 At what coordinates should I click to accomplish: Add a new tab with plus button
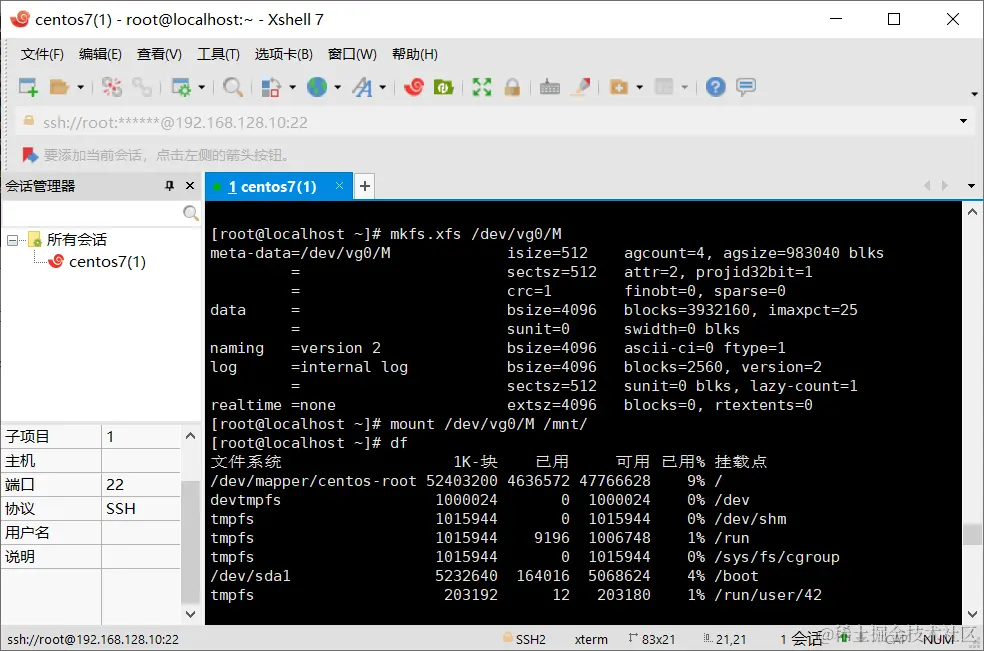tap(365, 186)
